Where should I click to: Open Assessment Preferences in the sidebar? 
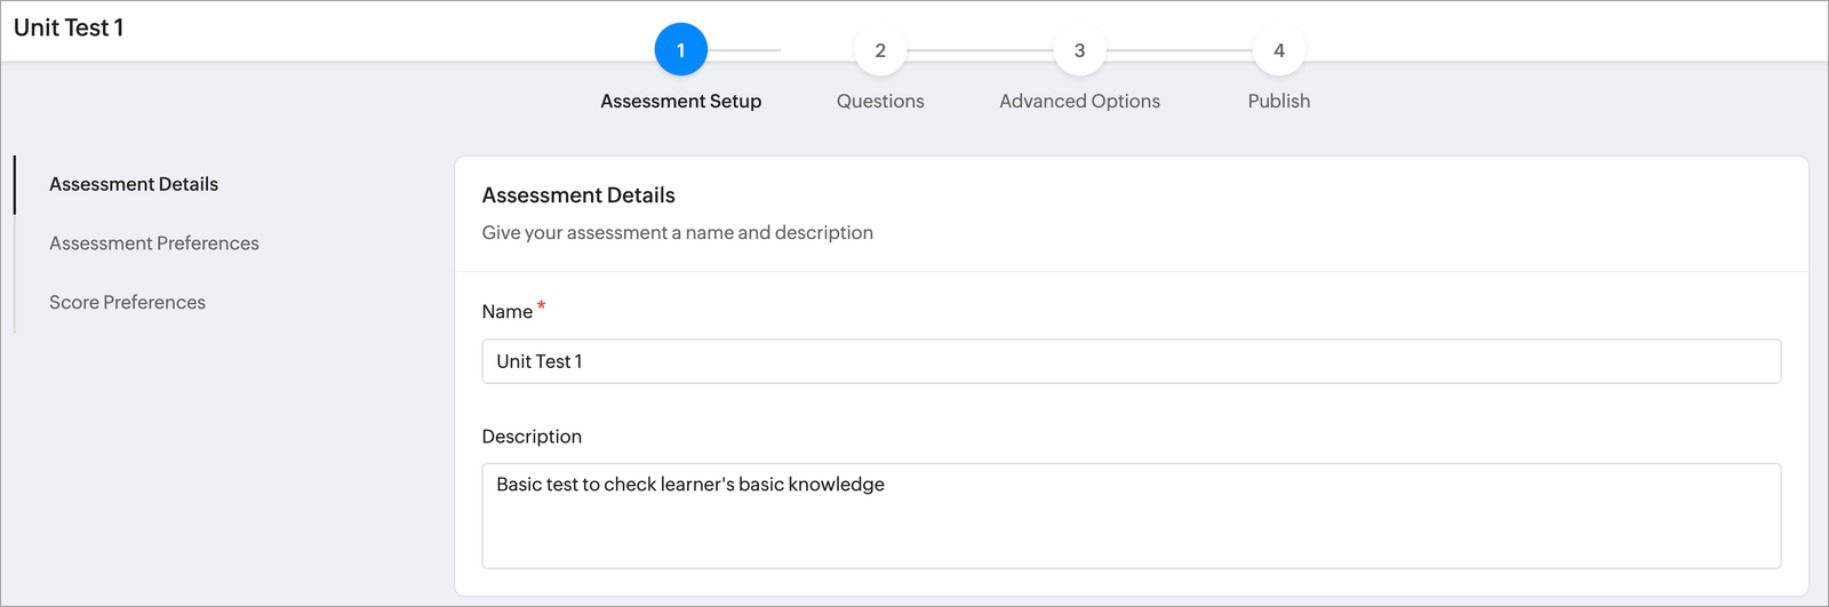154,243
